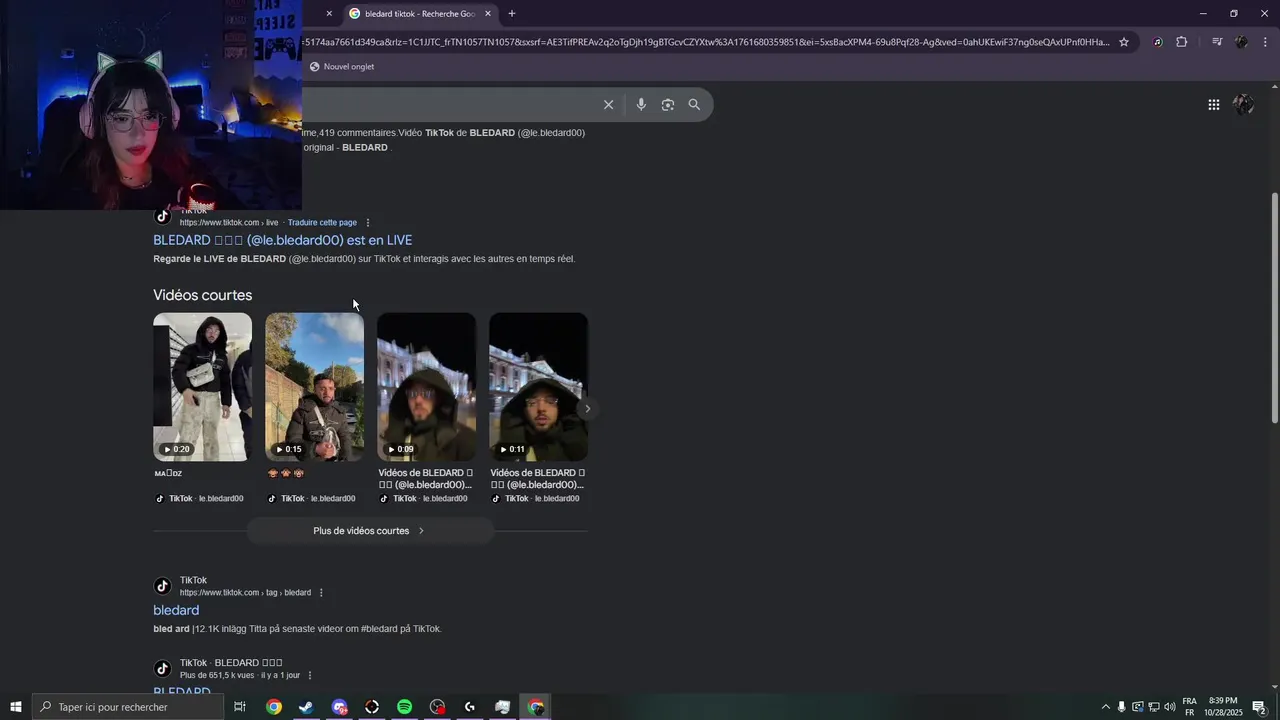Open the music extension icon in toolbar
Image resolution: width=1280 pixels, height=720 pixels.
(x=1158, y=42)
